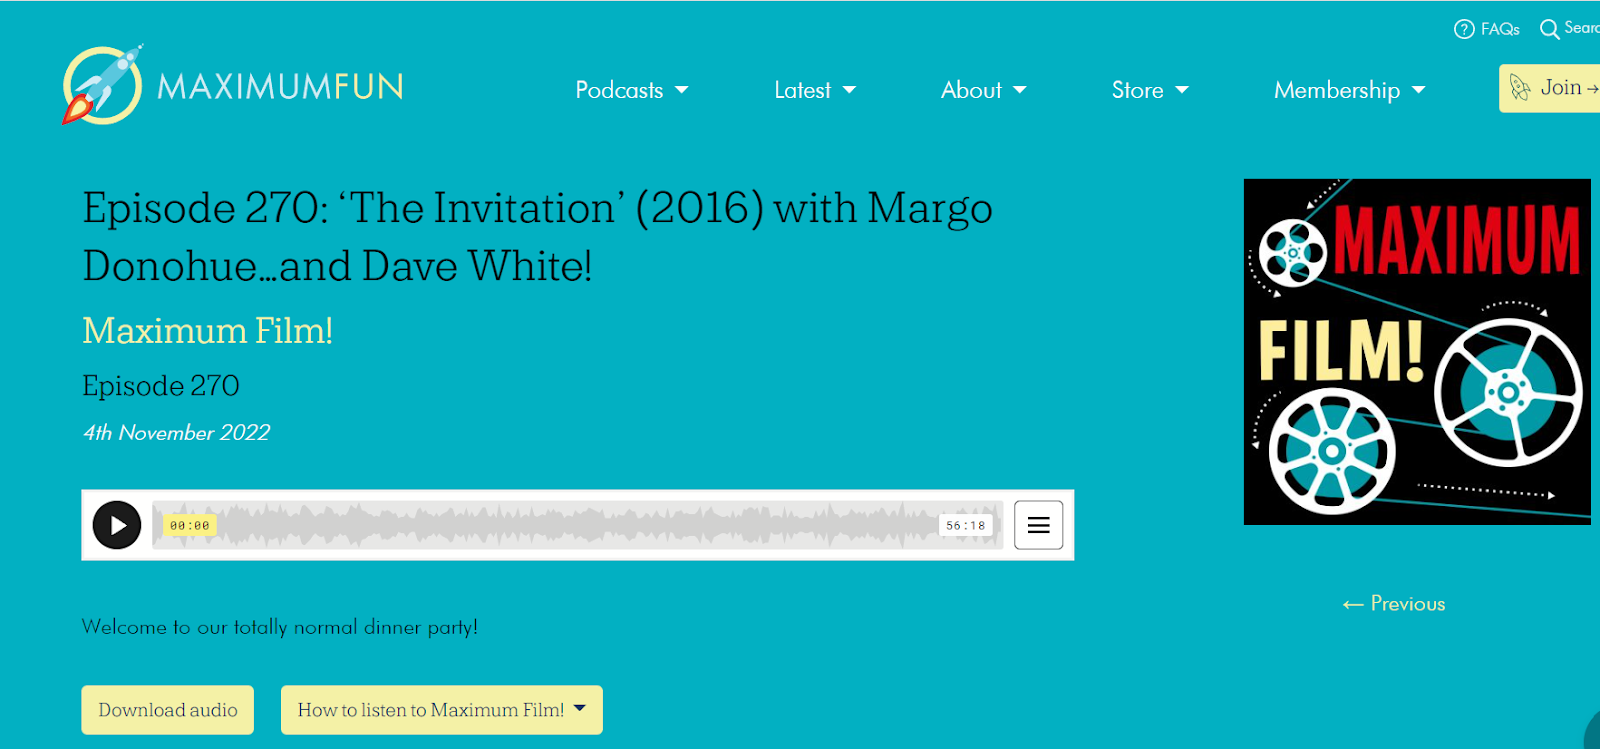1600x749 pixels.
Task: Click the FAQs question mark icon
Action: [x=1464, y=29]
